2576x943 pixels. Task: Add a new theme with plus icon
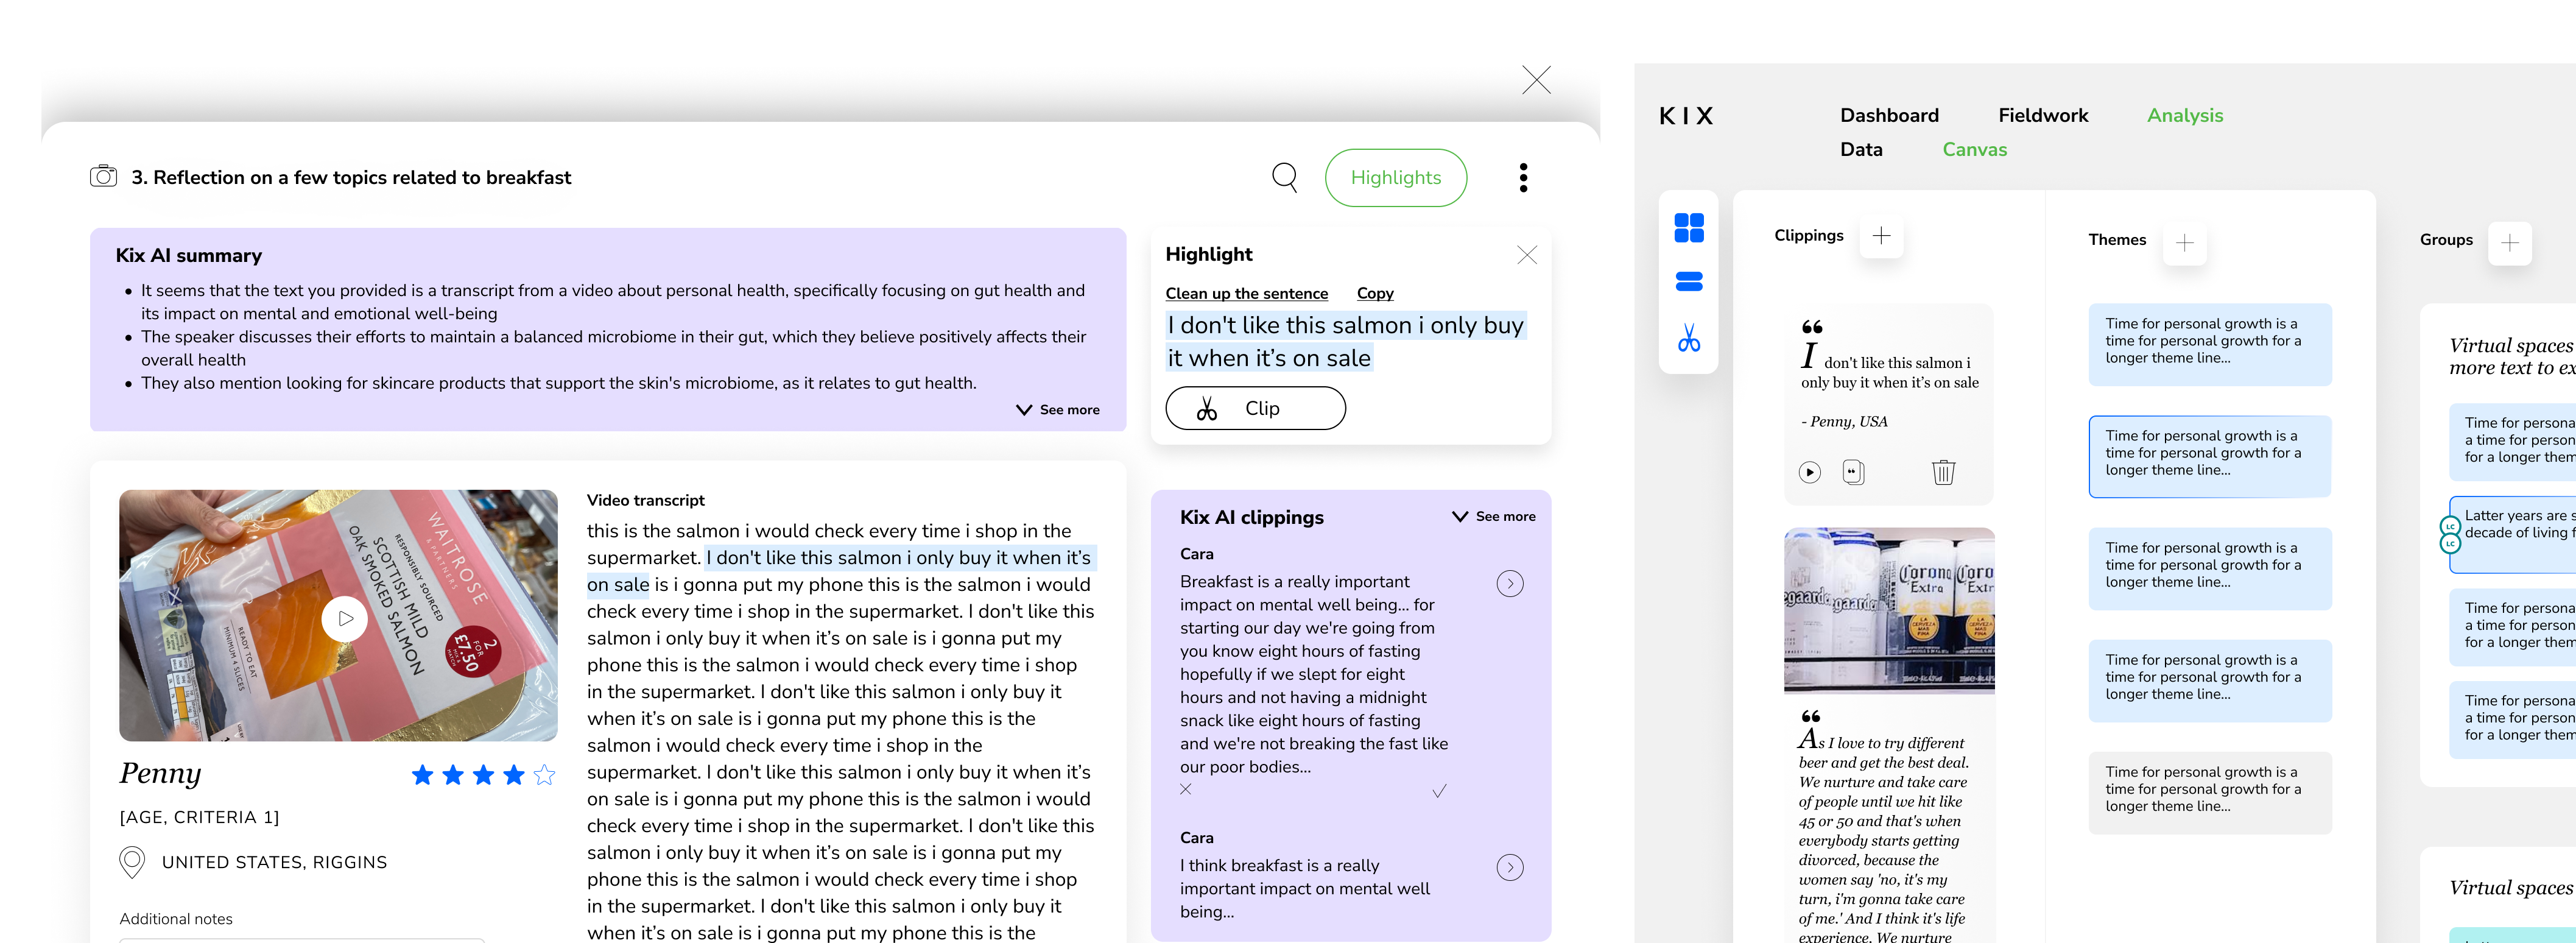click(x=2184, y=243)
